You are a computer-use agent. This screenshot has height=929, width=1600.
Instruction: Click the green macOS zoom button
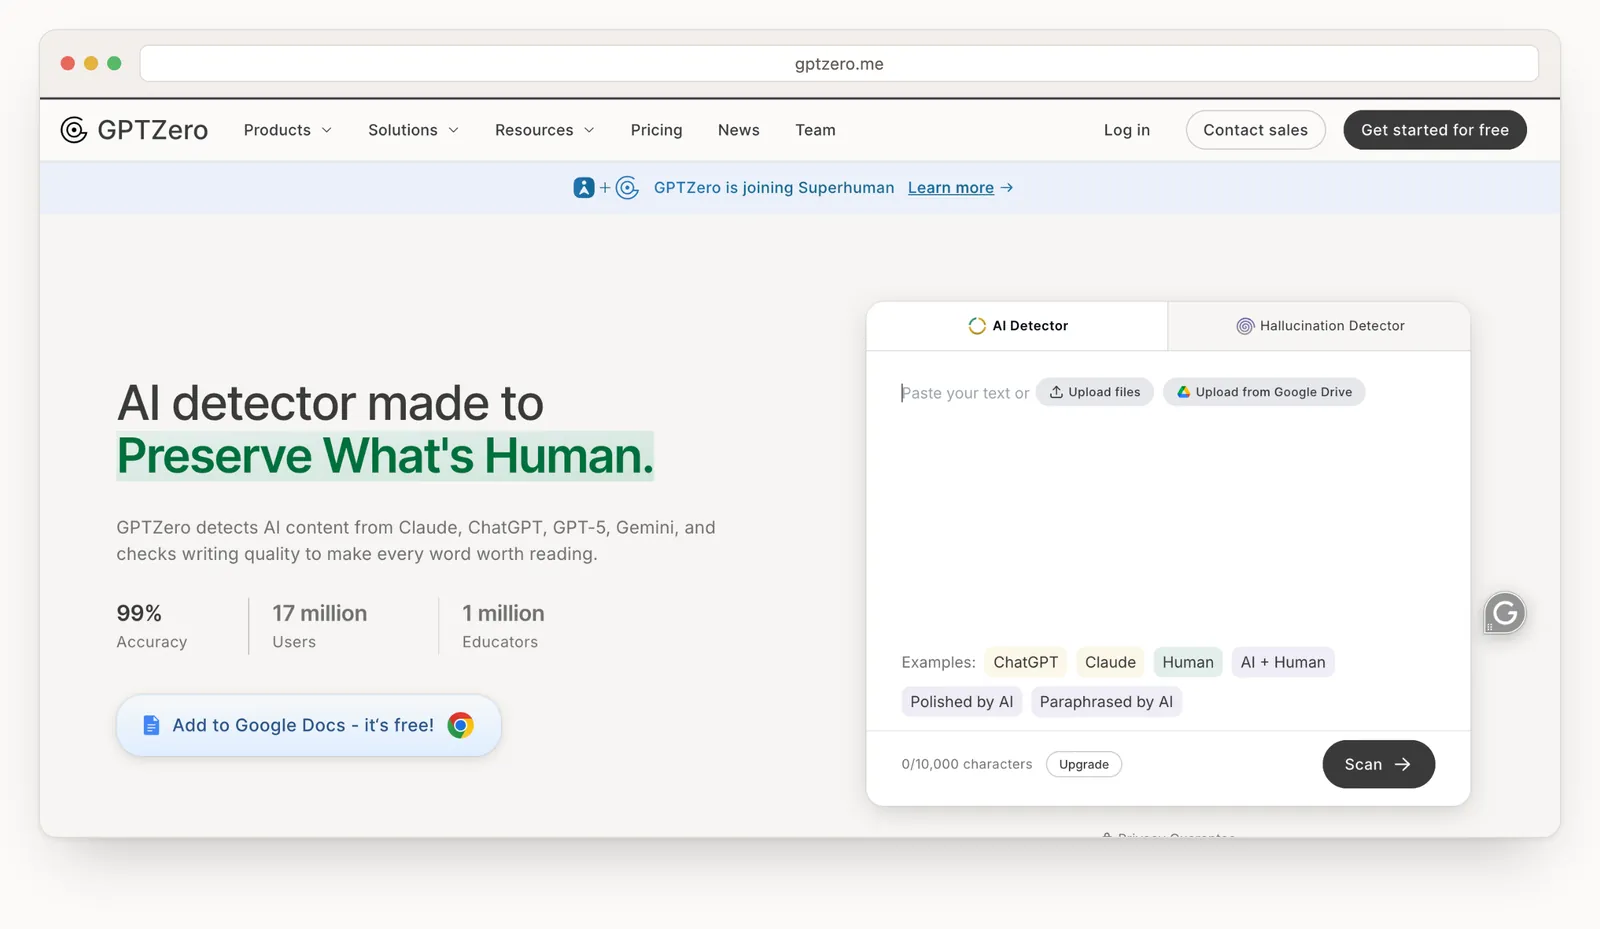pyautogui.click(x=114, y=63)
